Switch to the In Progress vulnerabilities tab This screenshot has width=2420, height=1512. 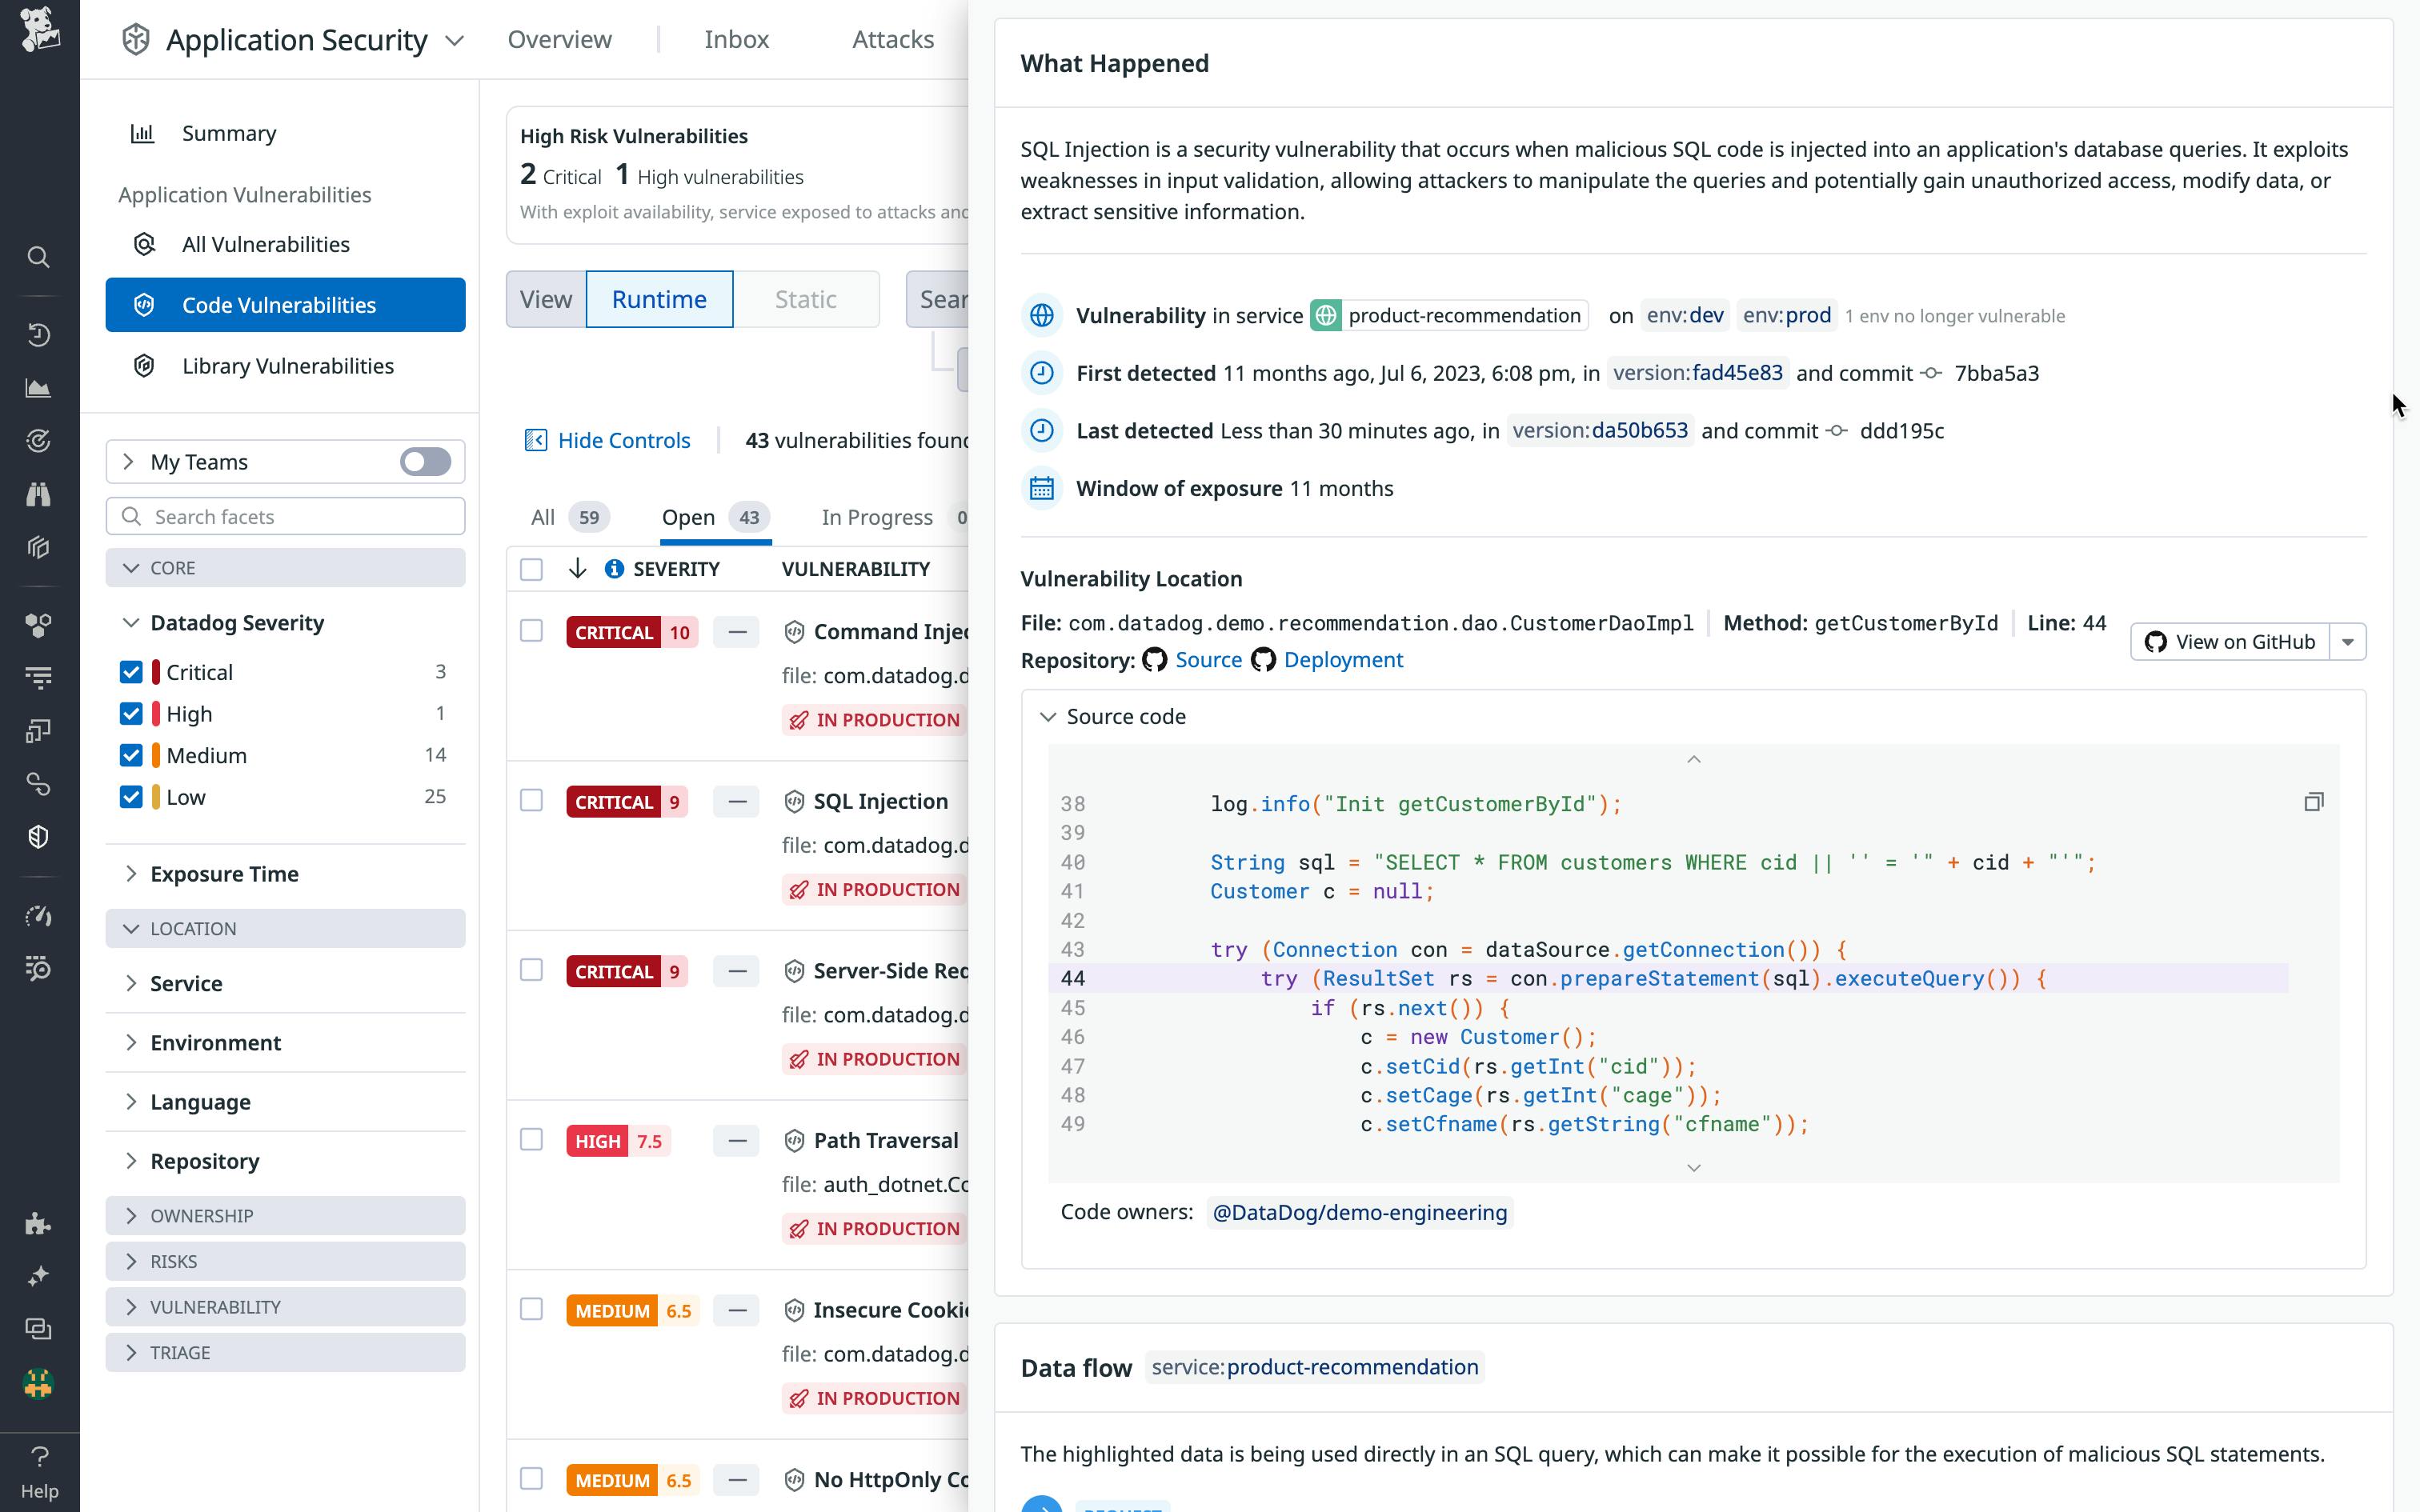[x=877, y=517]
